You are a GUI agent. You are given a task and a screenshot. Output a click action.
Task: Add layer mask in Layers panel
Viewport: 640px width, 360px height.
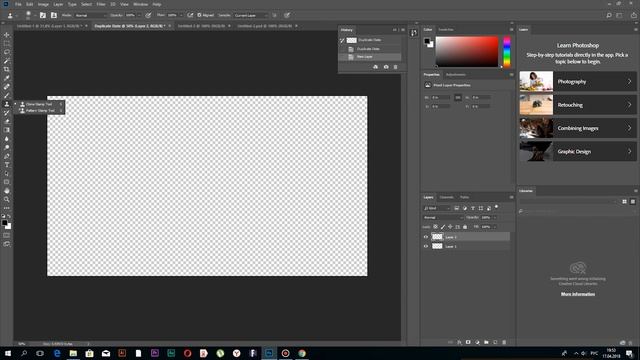[x=468, y=342]
